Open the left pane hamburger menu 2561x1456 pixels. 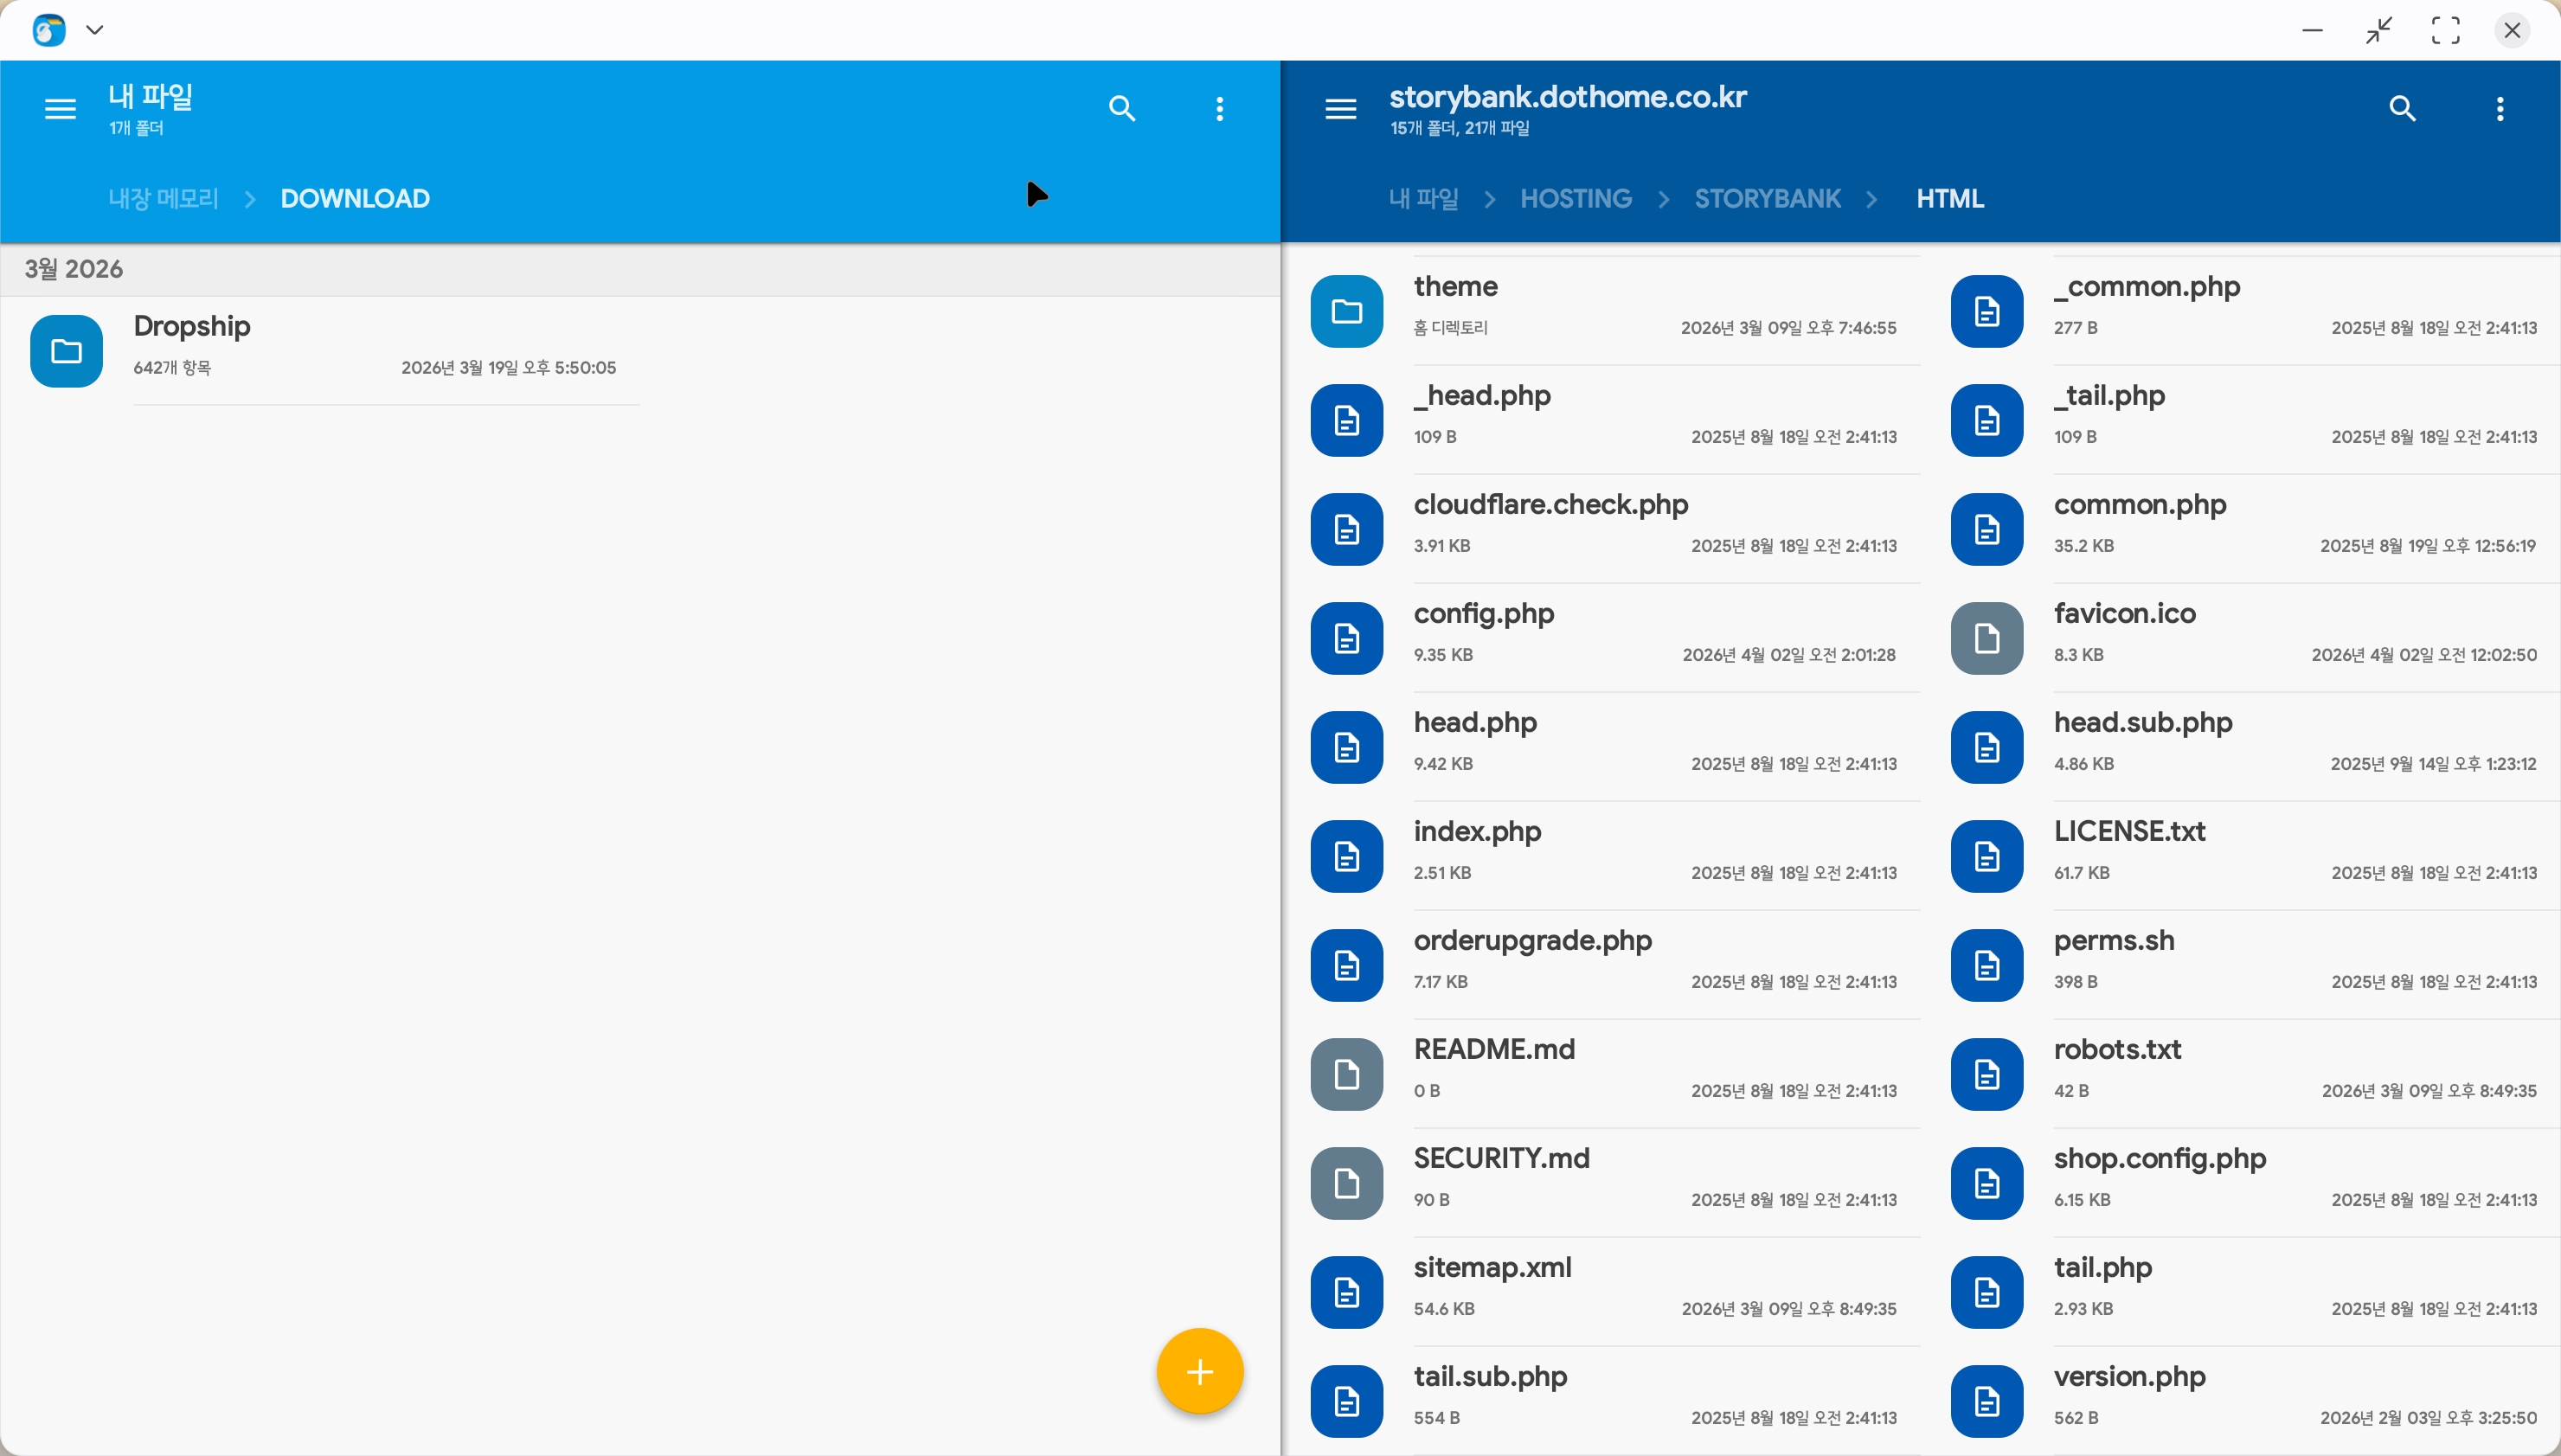tap(60, 109)
